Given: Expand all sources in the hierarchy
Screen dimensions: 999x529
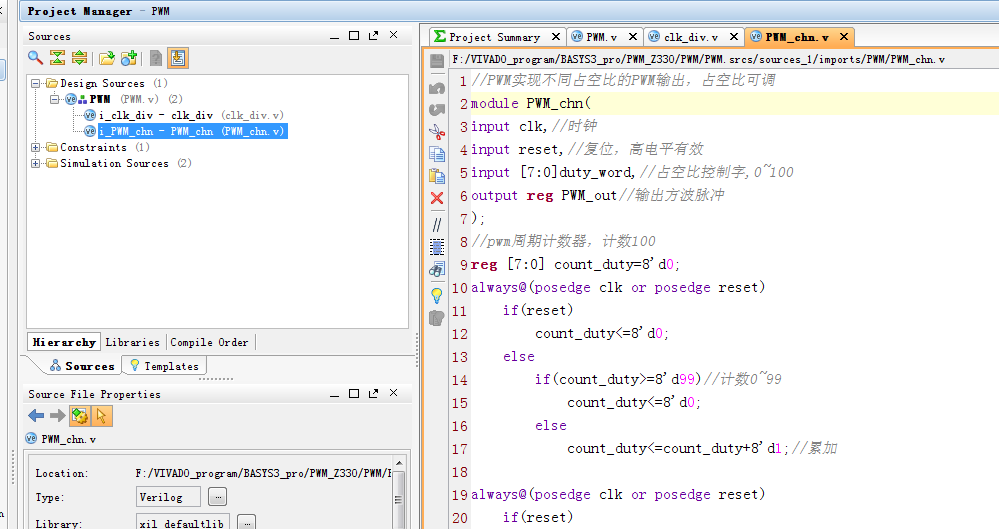Looking at the screenshot, I should tap(79, 58).
